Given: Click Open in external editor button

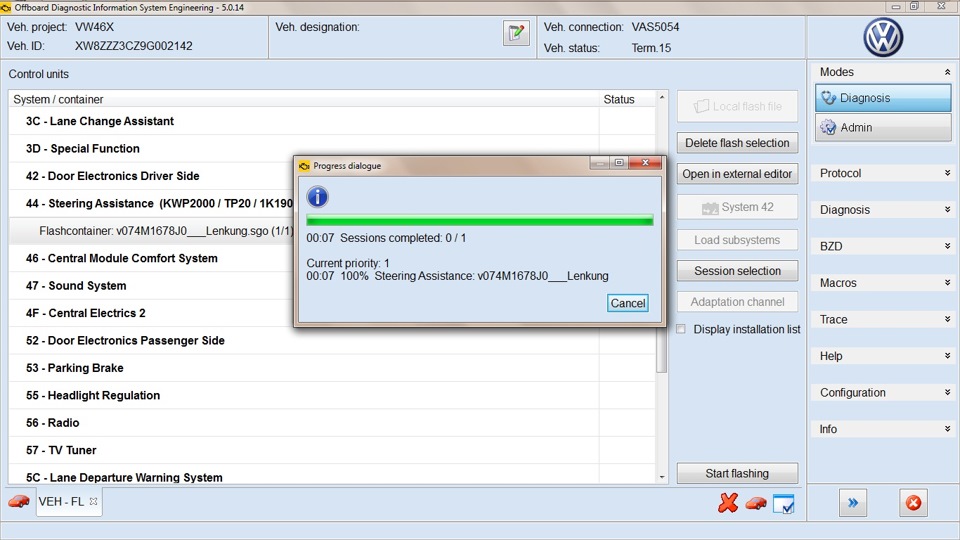Looking at the screenshot, I should [737, 174].
